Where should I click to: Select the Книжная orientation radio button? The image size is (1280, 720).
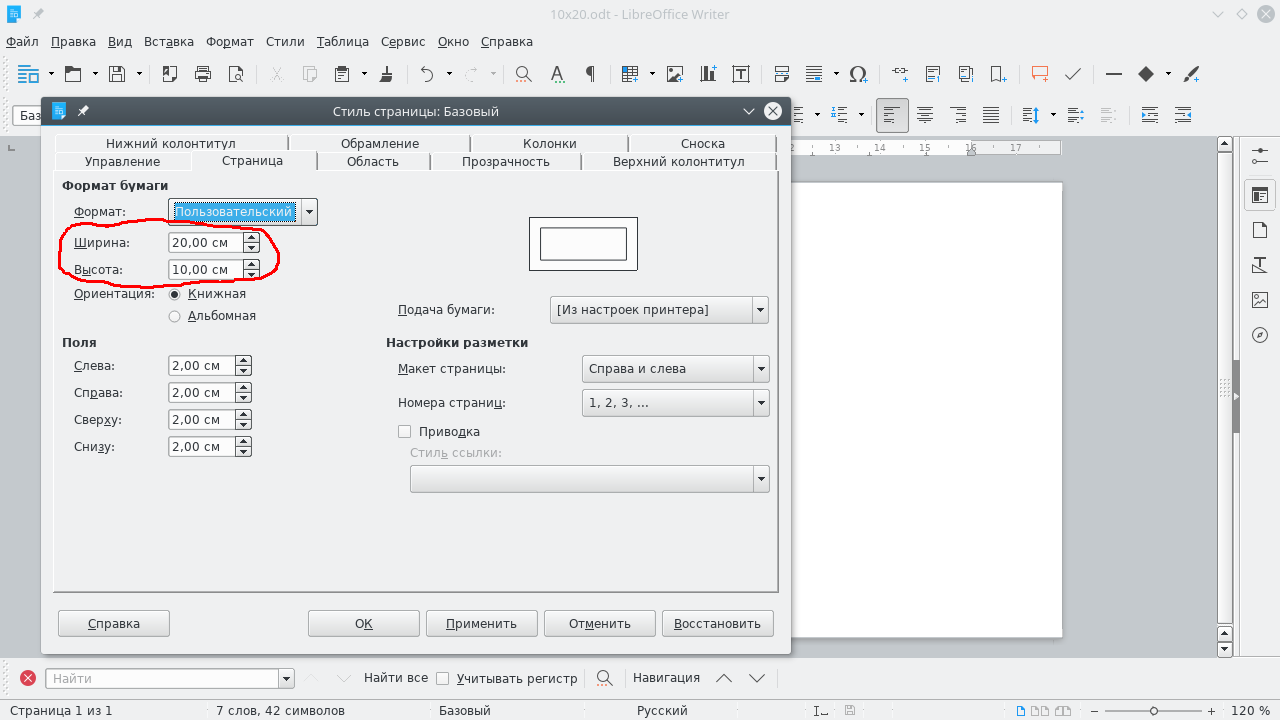point(175,294)
